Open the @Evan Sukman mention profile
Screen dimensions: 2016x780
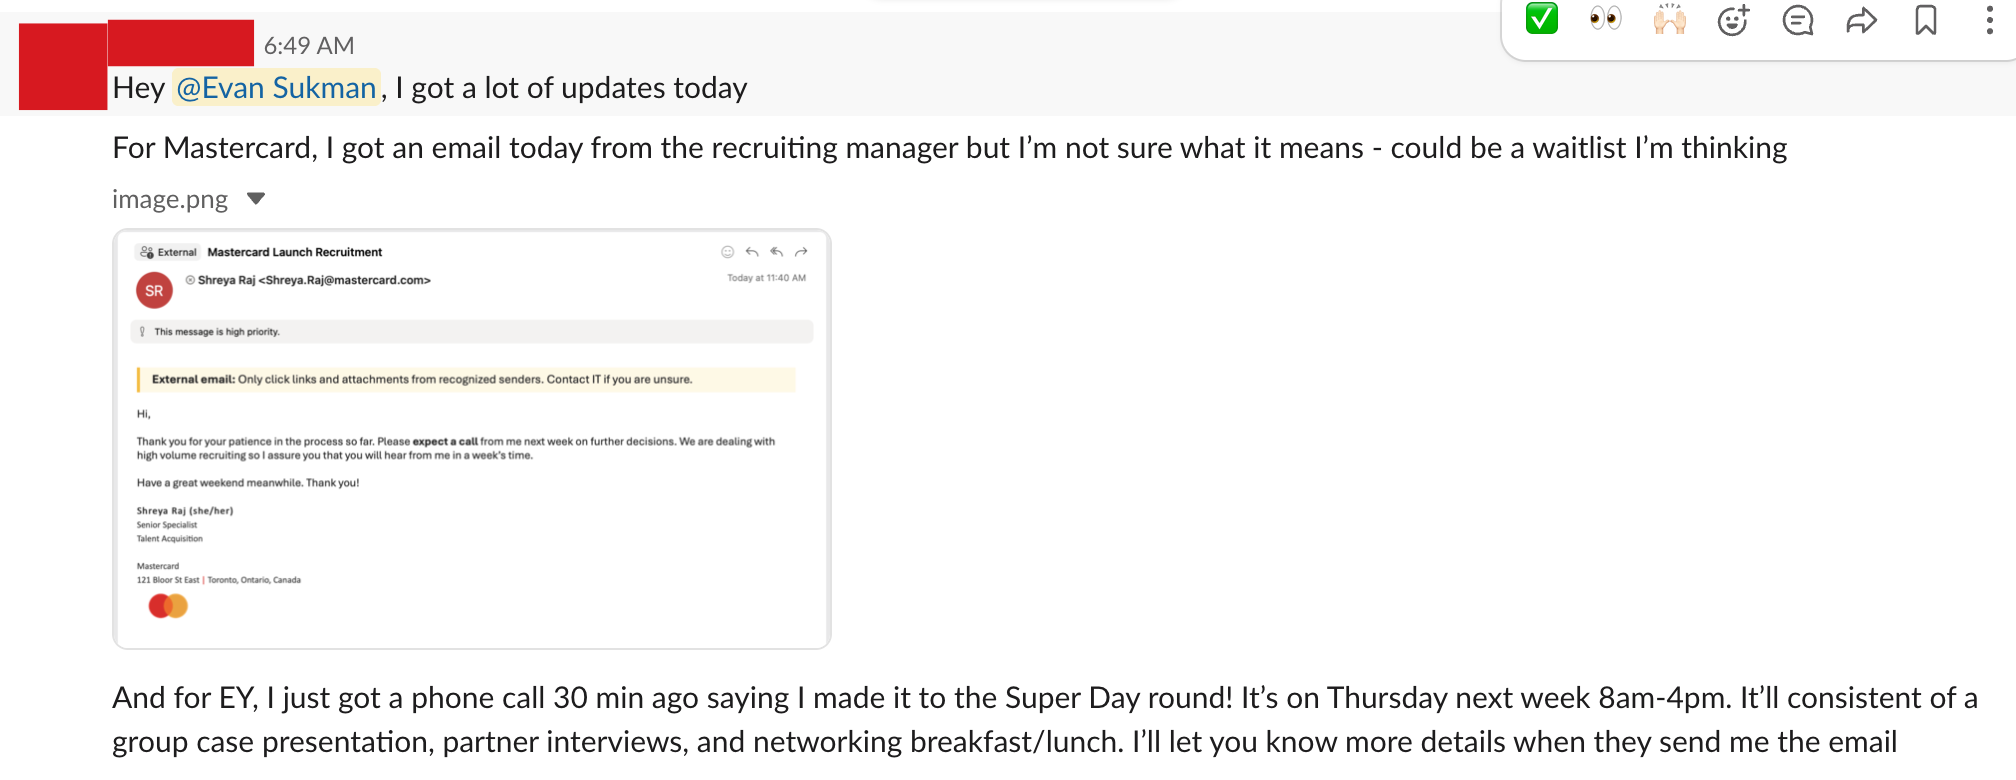(276, 88)
